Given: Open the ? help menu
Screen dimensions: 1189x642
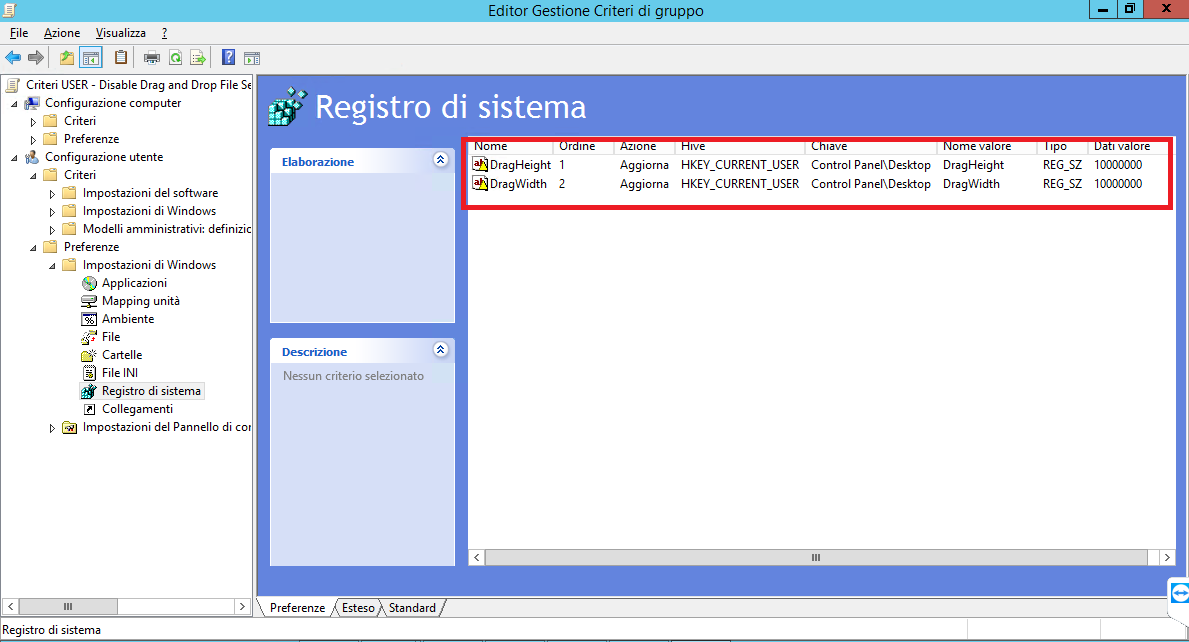Looking at the screenshot, I should [x=165, y=33].
